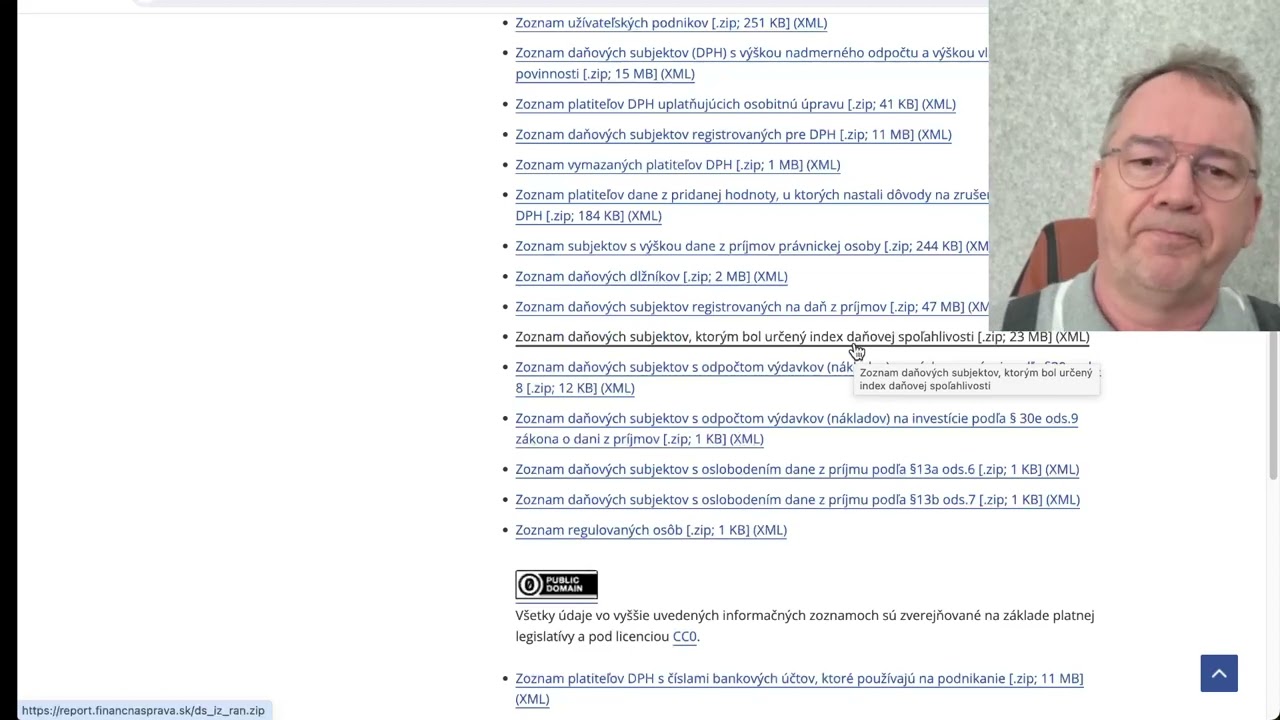Click the Public Domain CC0 badge
The image size is (1280, 720).
tap(556, 585)
